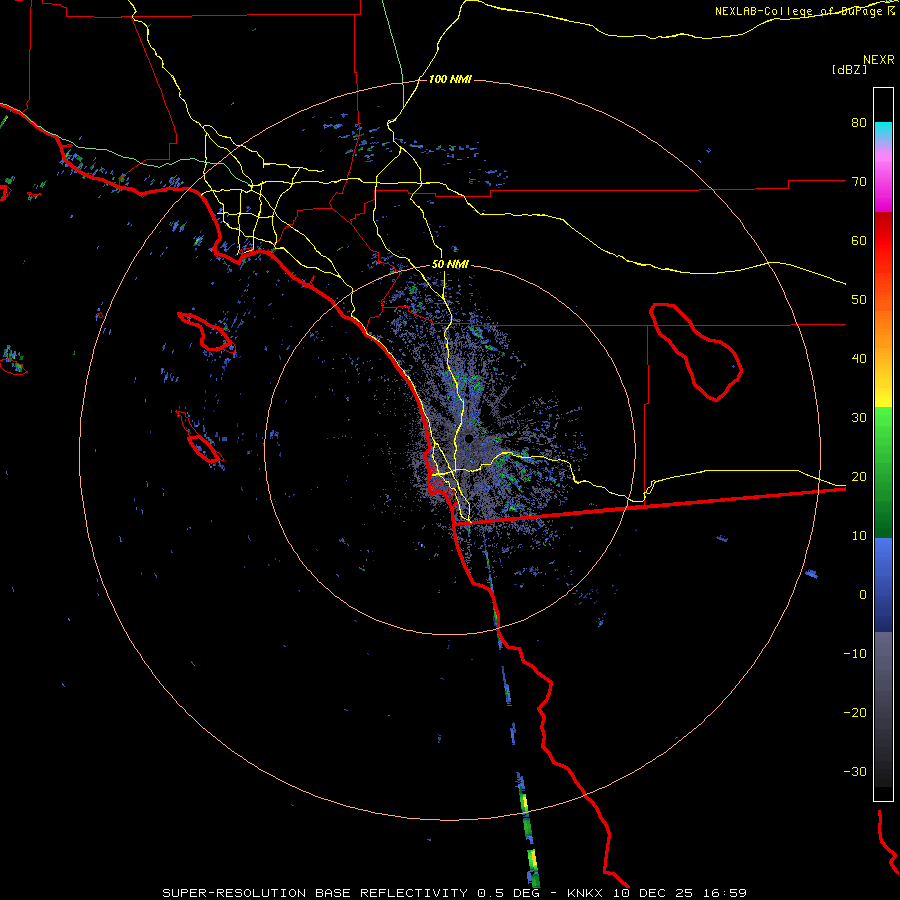Click the 0 value on dBZ scale
Viewport: 900px width, 900px height.
(x=863, y=595)
